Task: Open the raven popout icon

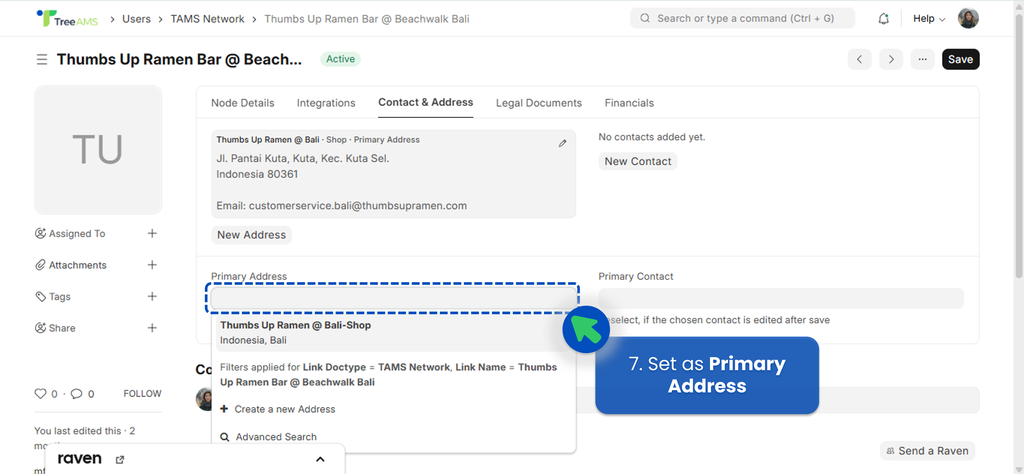Action: coord(120,460)
